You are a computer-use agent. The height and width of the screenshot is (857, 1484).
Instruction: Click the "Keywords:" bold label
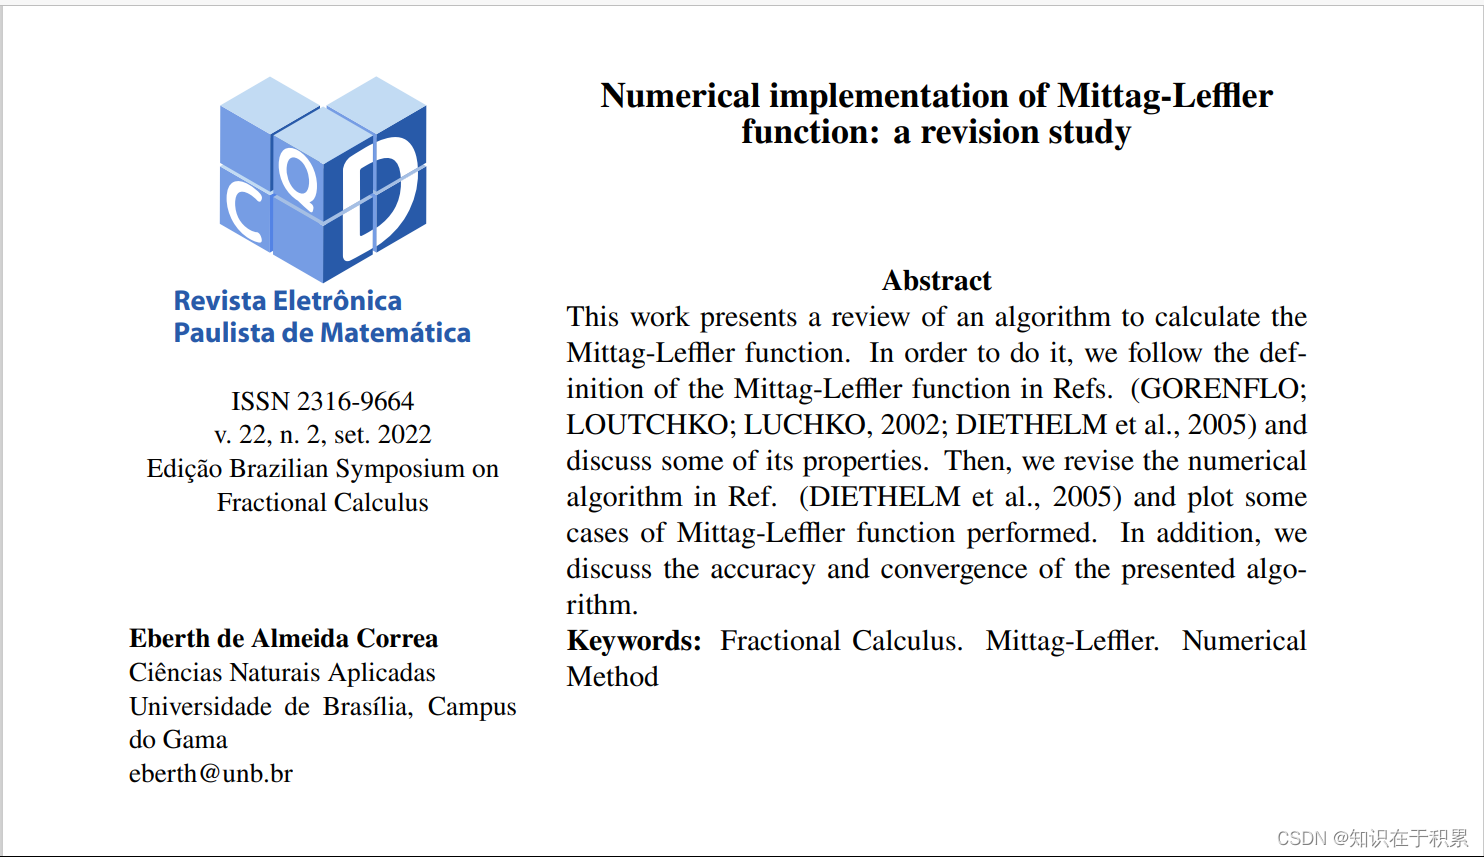pos(634,641)
